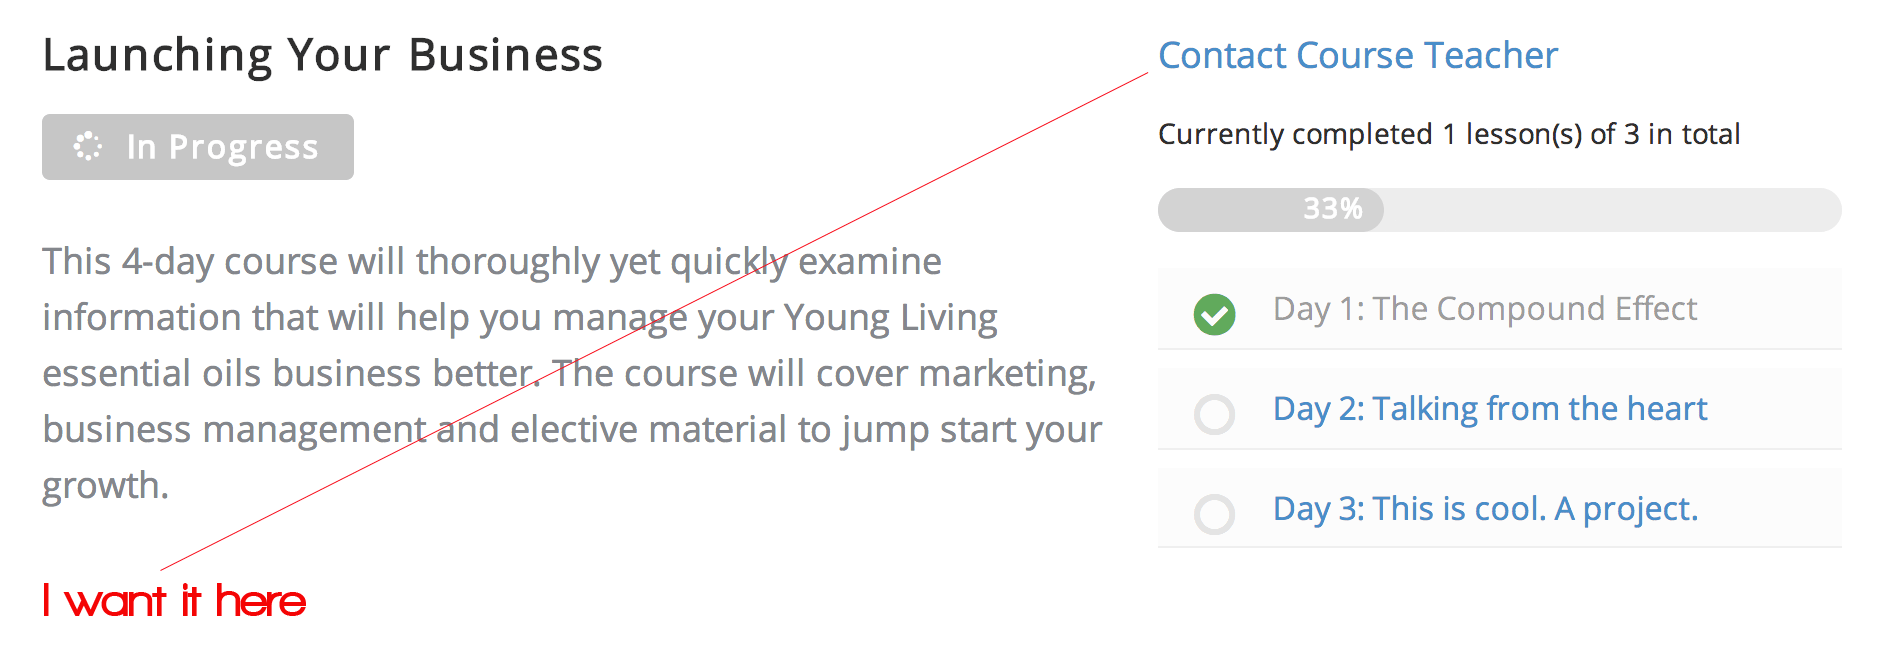Click the red 'I want it here' annotation
This screenshot has width=1890, height=648.
[175, 601]
